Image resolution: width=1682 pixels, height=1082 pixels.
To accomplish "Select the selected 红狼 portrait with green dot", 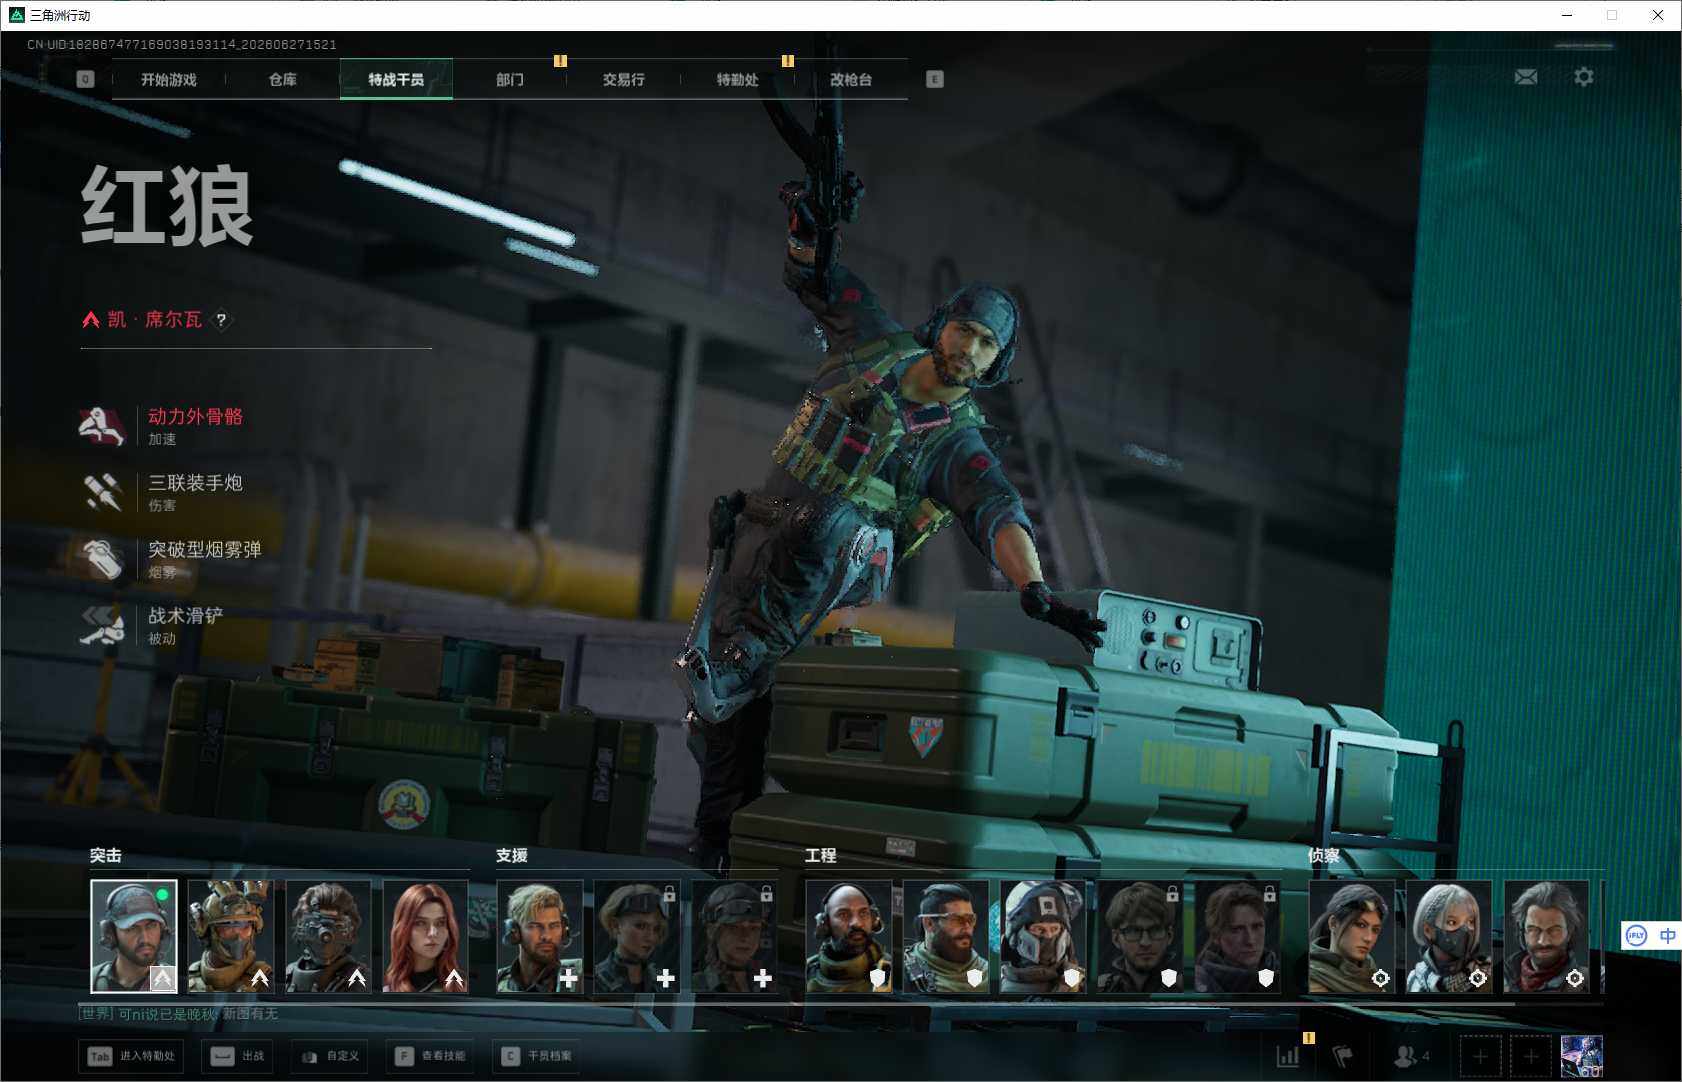I will point(134,936).
